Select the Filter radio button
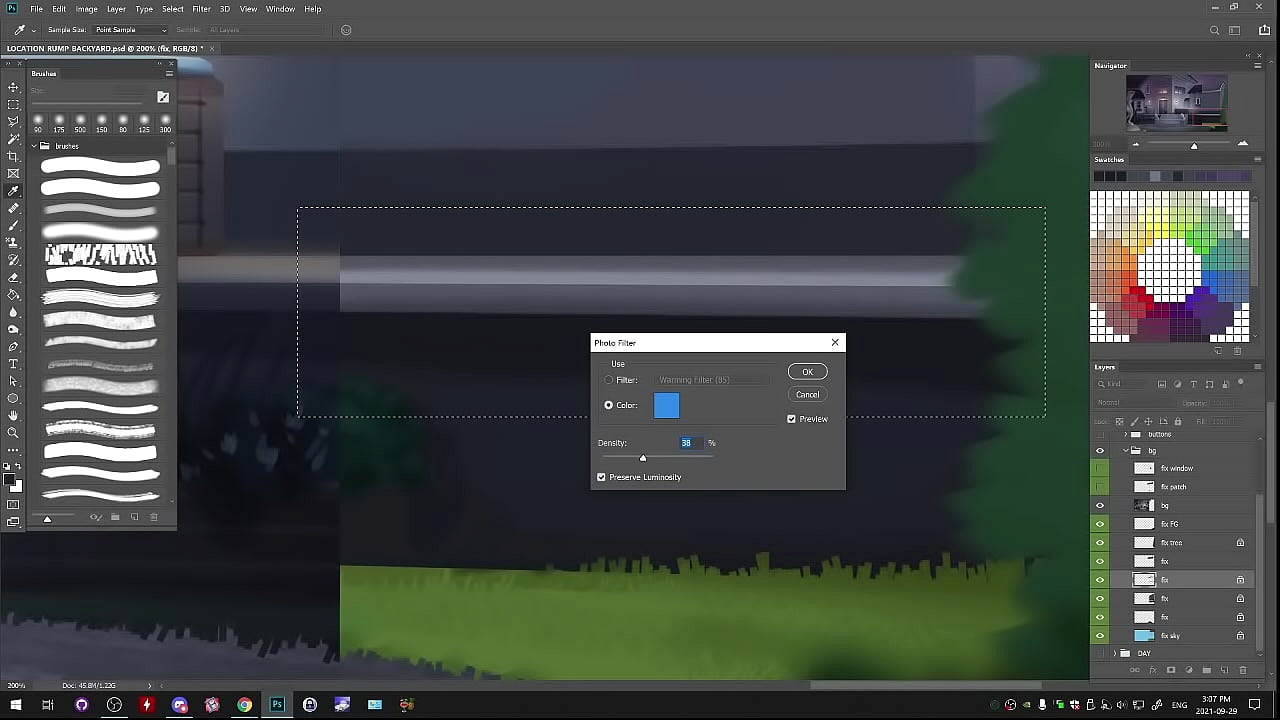The image size is (1280, 720). (x=609, y=380)
